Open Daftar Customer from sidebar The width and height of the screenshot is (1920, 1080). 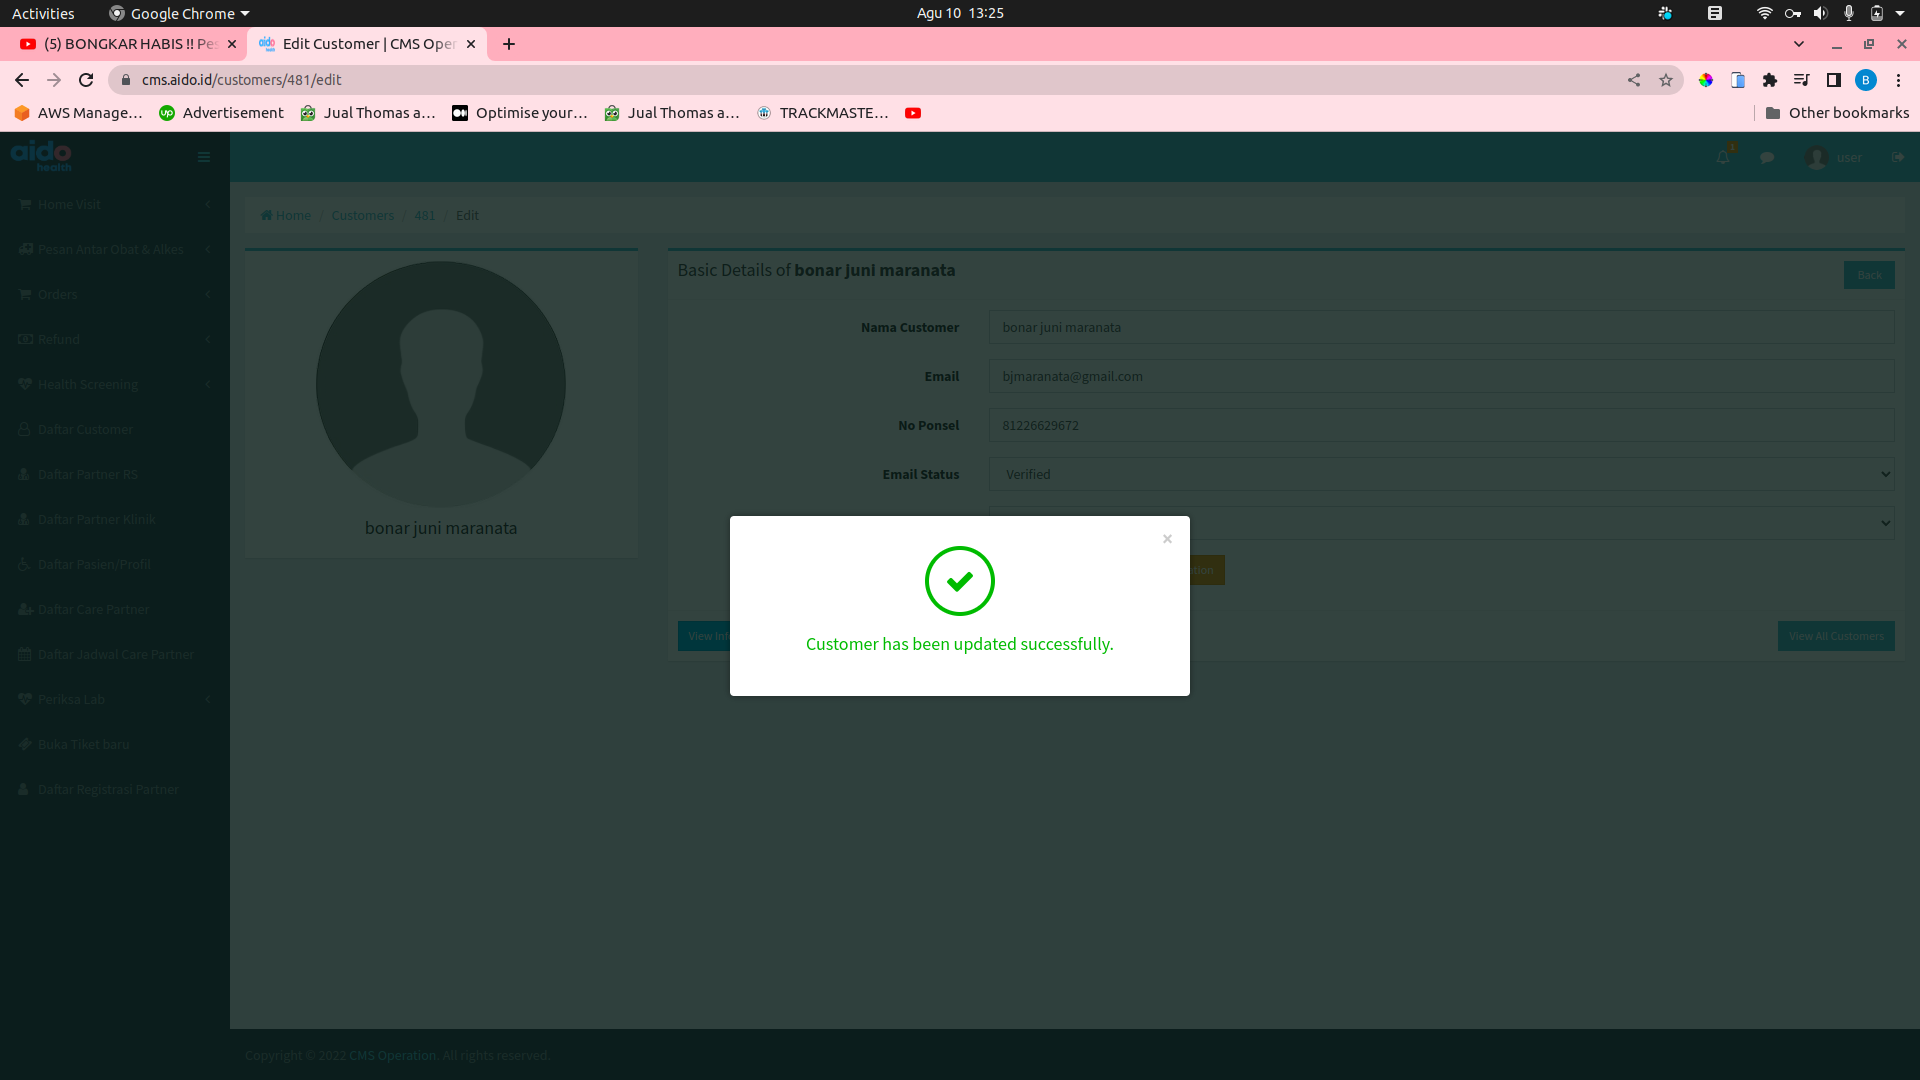coord(85,429)
